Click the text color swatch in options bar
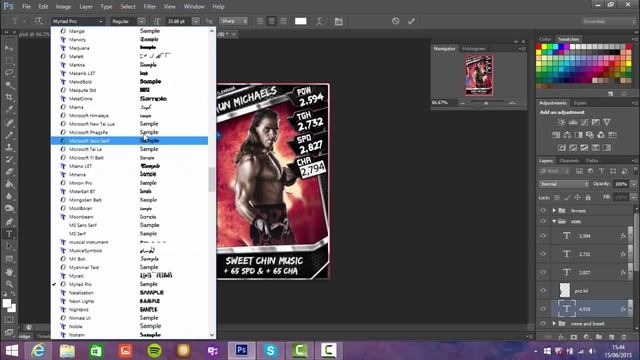 (x=301, y=21)
